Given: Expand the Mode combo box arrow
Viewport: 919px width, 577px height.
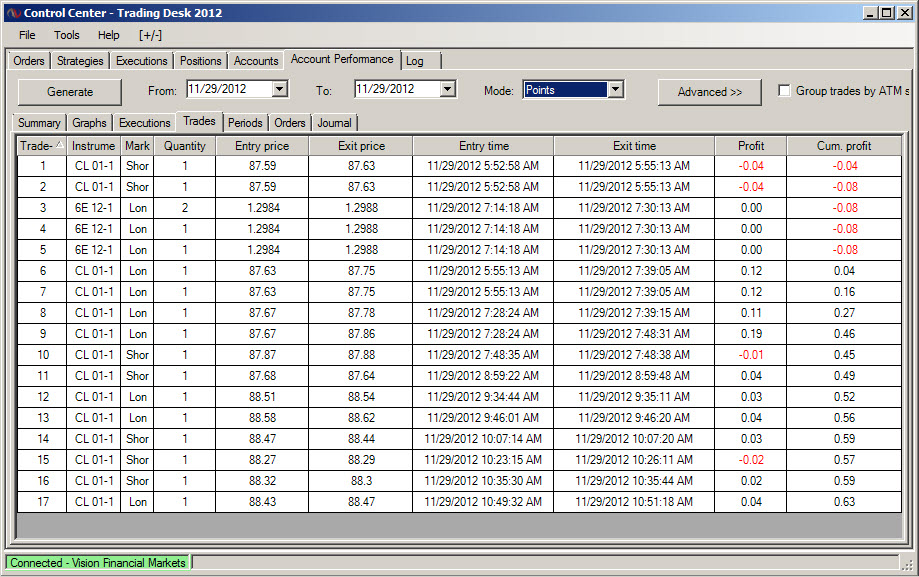Looking at the screenshot, I should (x=615, y=90).
